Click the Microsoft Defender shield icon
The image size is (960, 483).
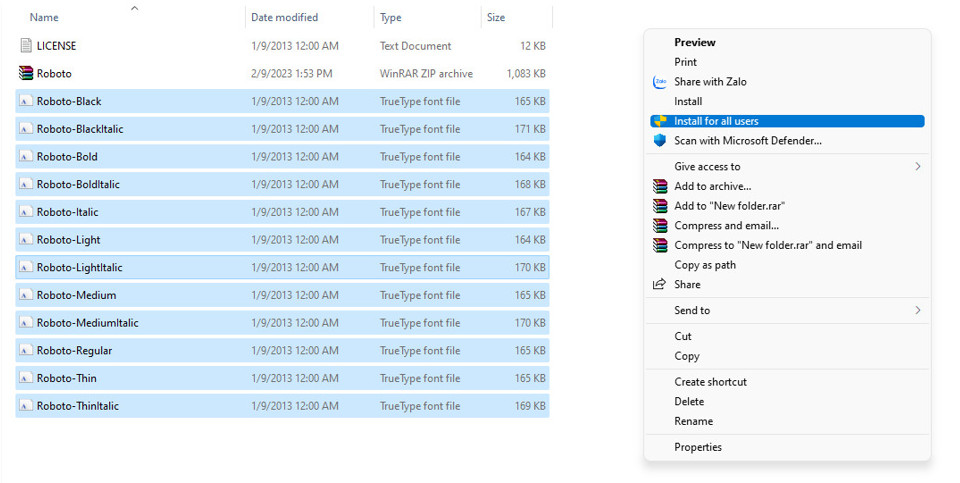[x=659, y=141]
